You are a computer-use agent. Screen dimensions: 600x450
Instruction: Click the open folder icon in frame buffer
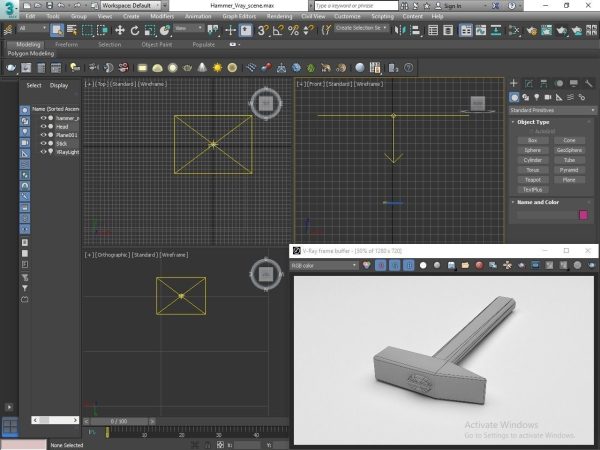click(x=465, y=265)
